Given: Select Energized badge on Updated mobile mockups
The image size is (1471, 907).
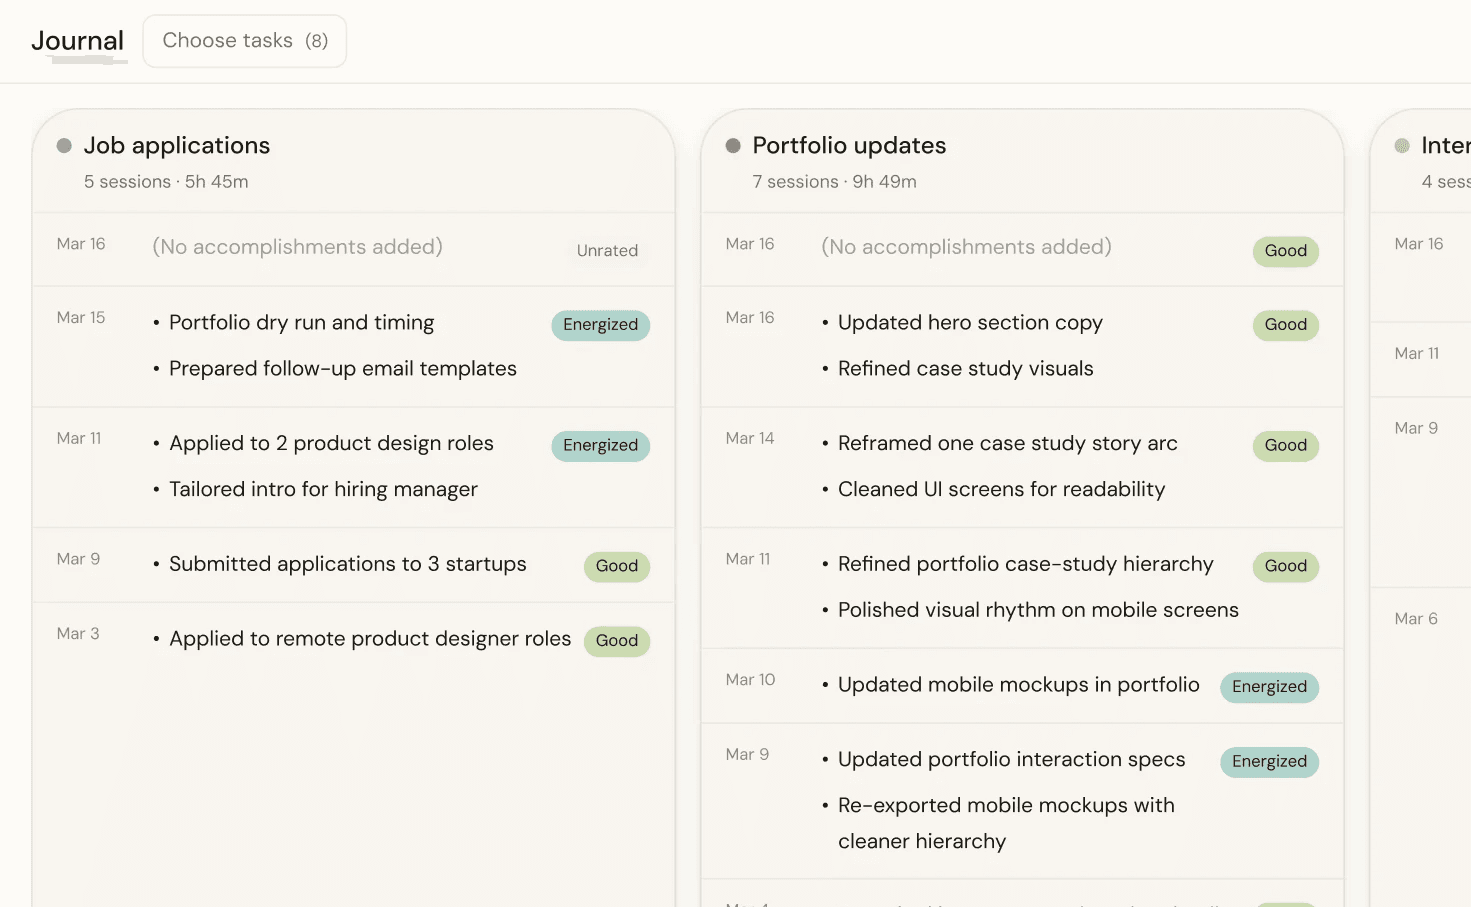Looking at the screenshot, I should pos(1269,687).
